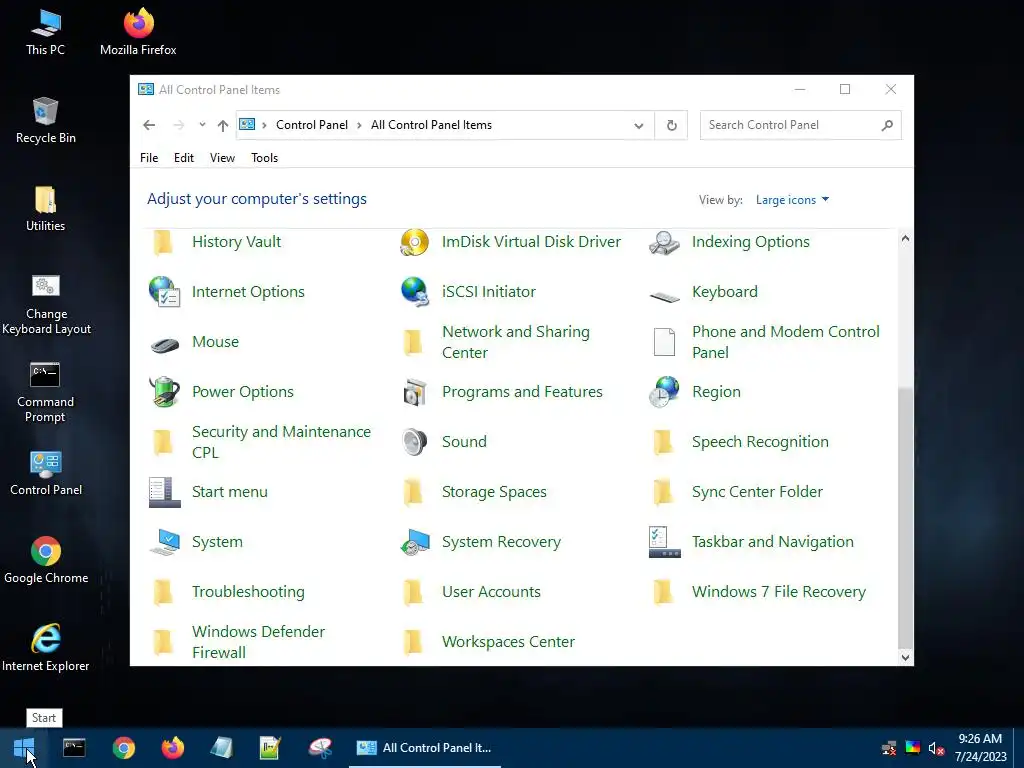Screen dimensions: 1024x768
Task: Open Network and Sharing Center icon
Action: (x=413, y=342)
